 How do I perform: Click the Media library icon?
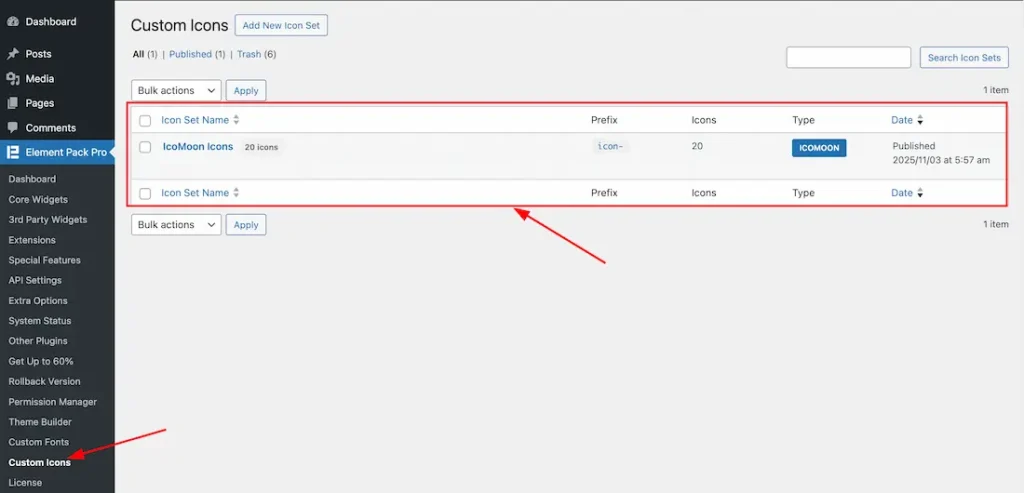click(x=13, y=79)
